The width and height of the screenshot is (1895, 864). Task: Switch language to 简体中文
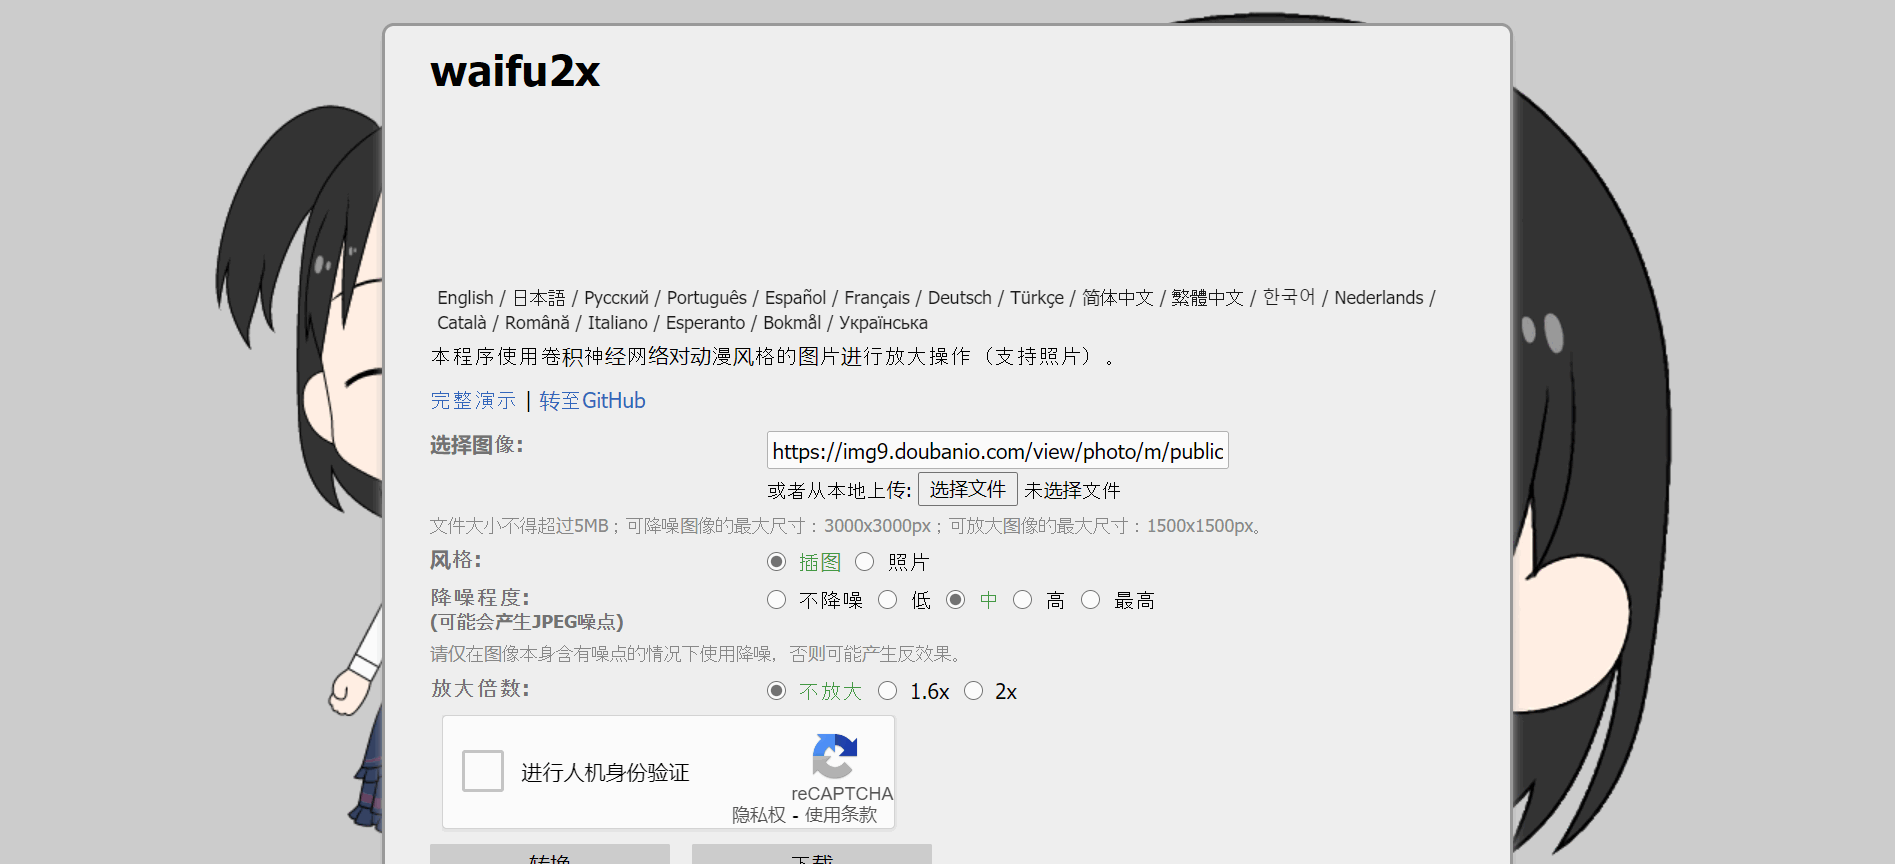pyautogui.click(x=1118, y=298)
